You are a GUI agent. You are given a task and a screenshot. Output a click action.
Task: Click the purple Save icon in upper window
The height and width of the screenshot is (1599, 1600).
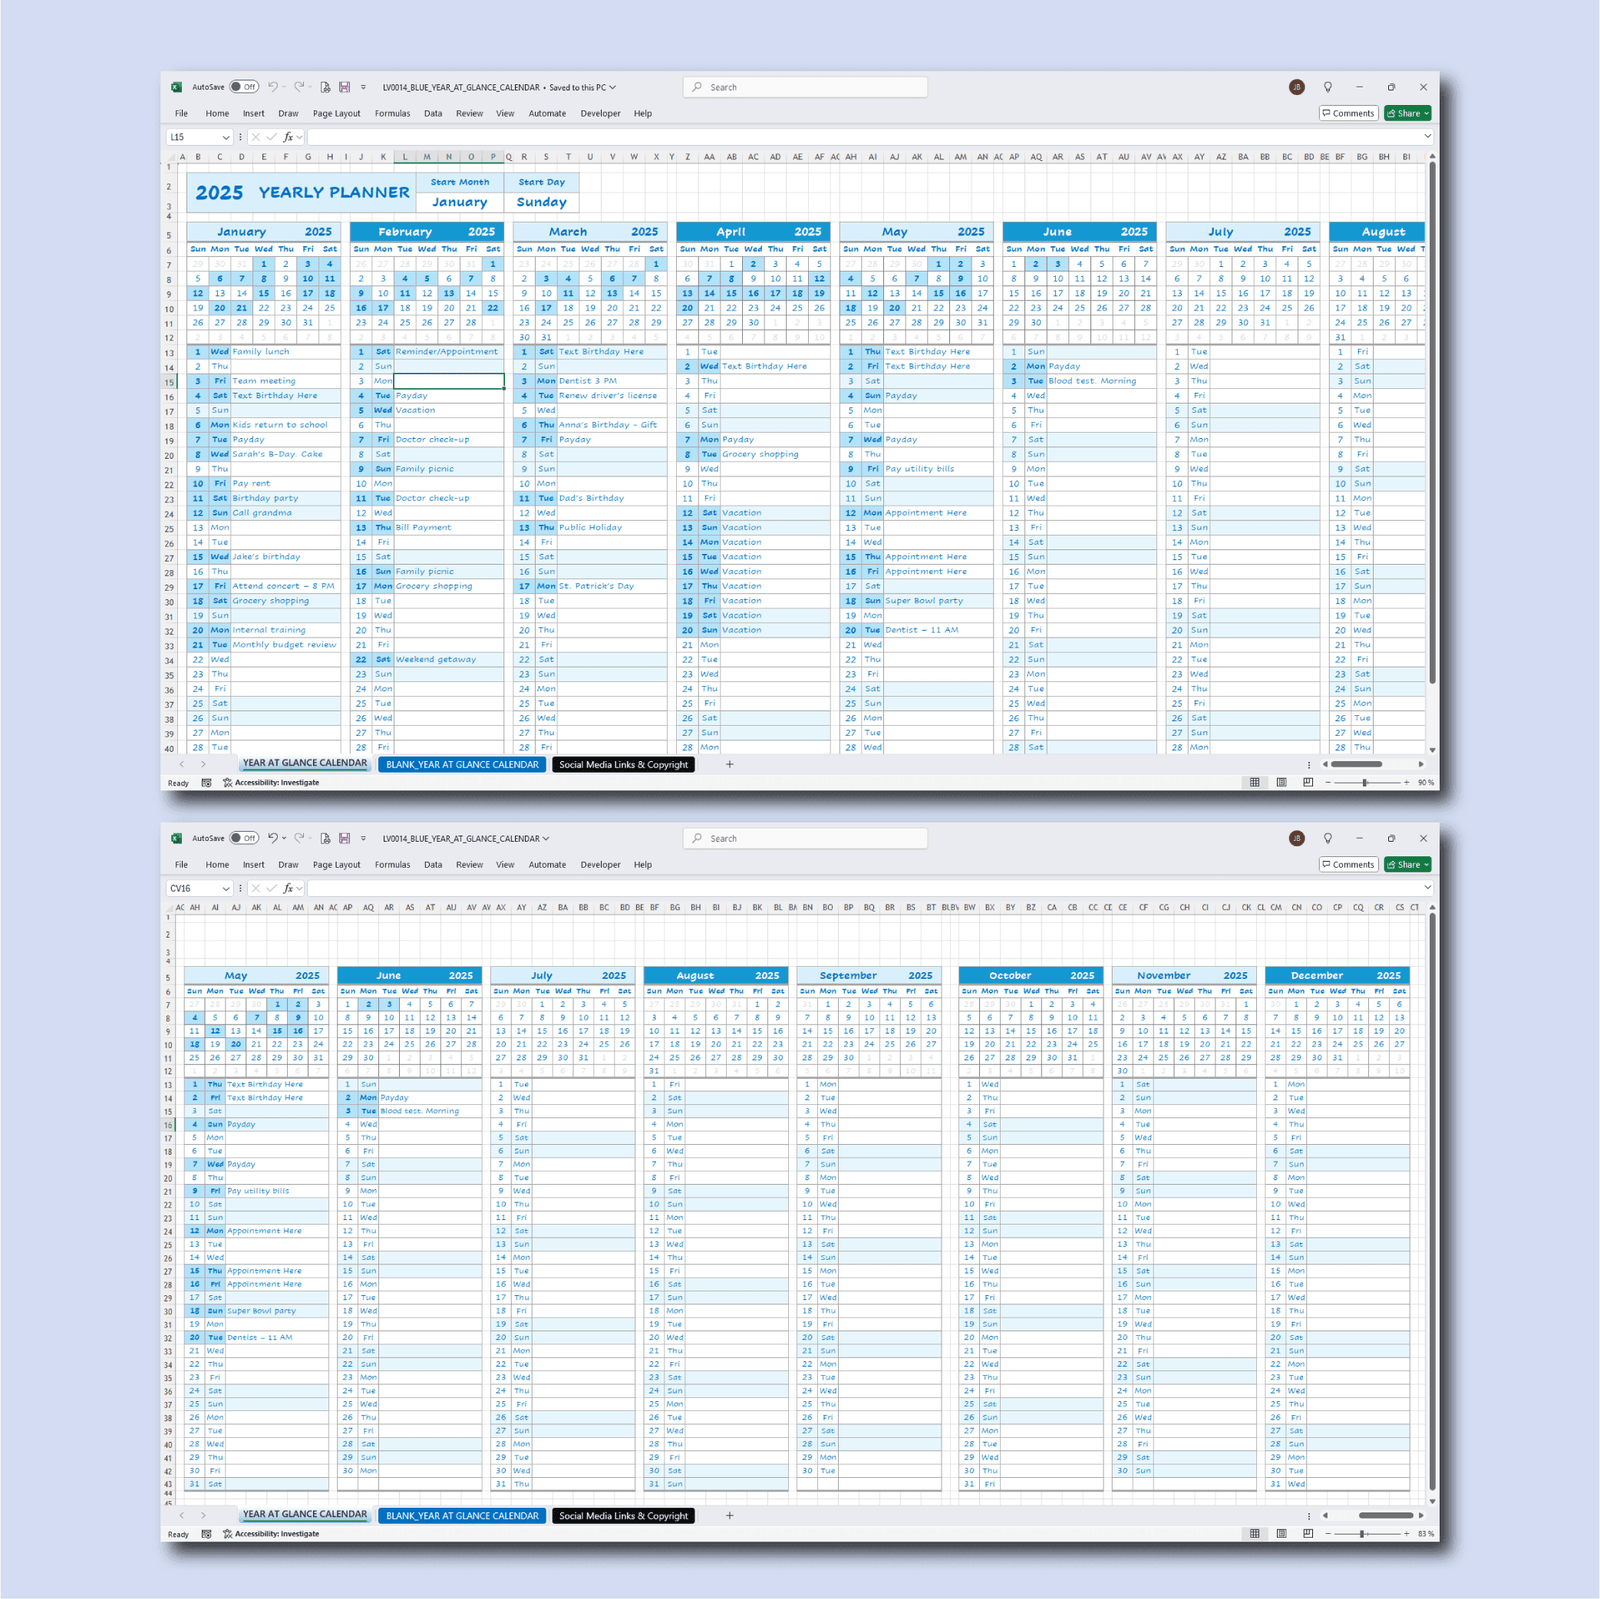tap(344, 87)
